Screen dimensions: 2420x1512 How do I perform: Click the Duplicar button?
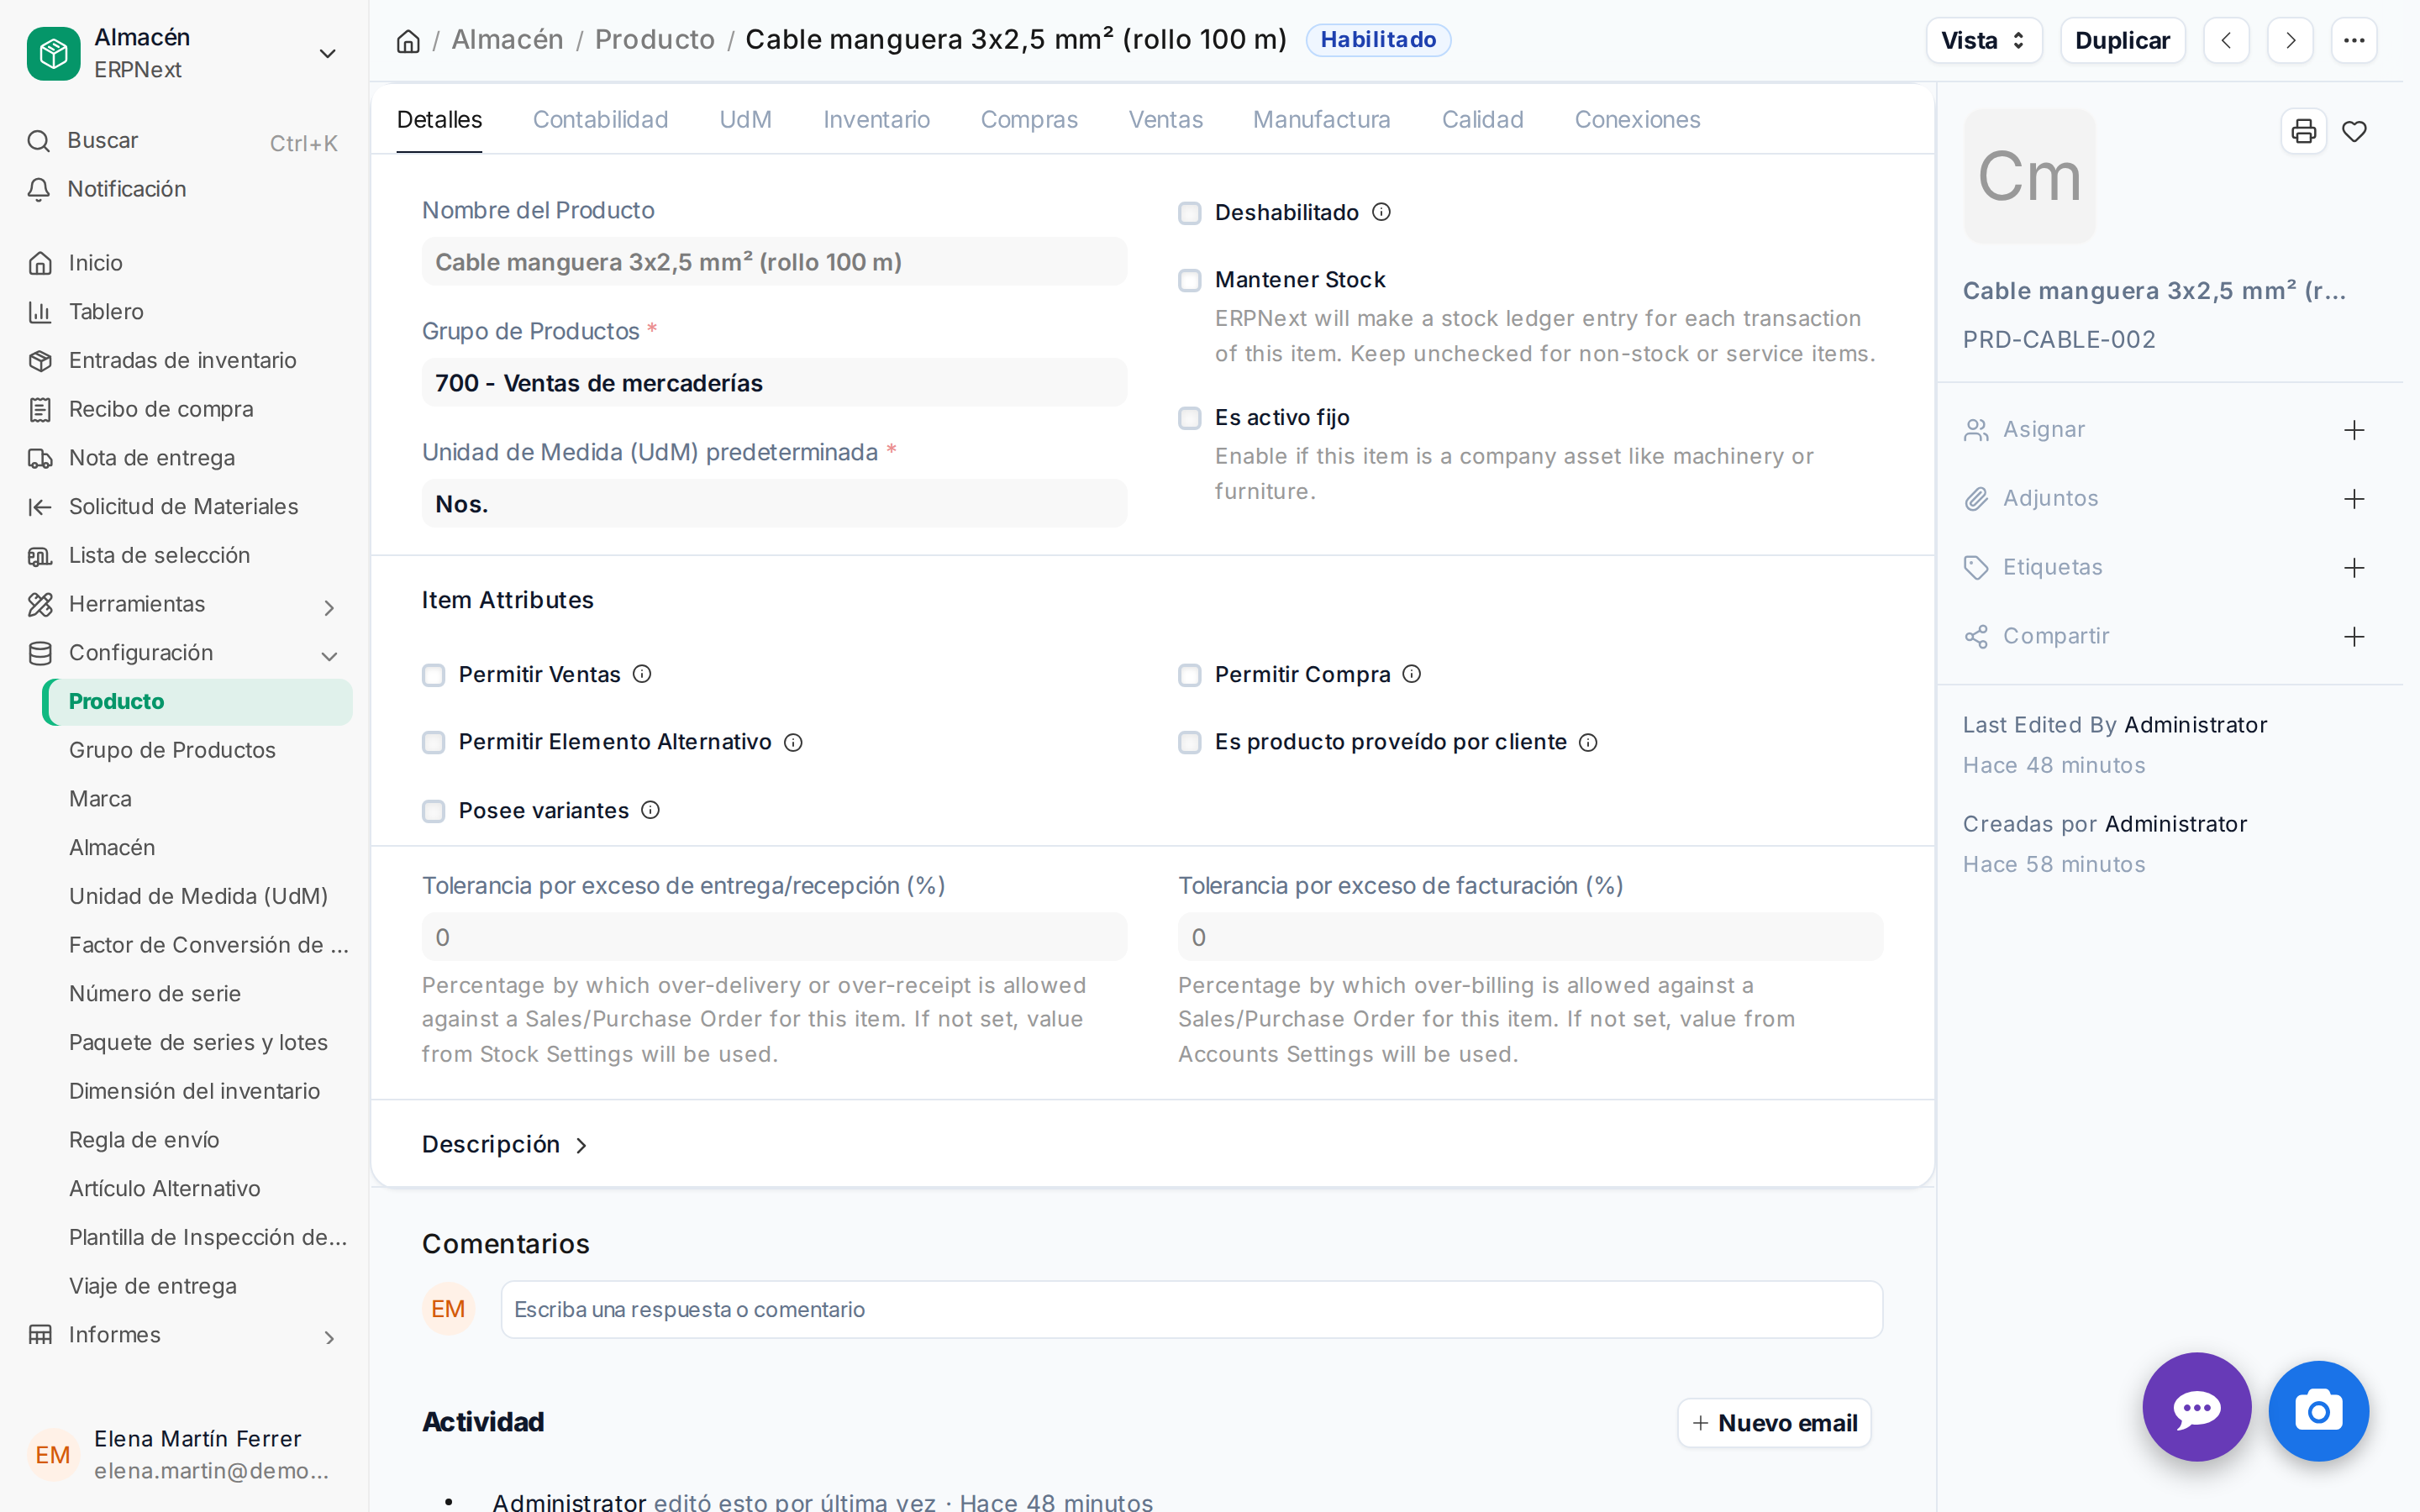[x=2122, y=40]
